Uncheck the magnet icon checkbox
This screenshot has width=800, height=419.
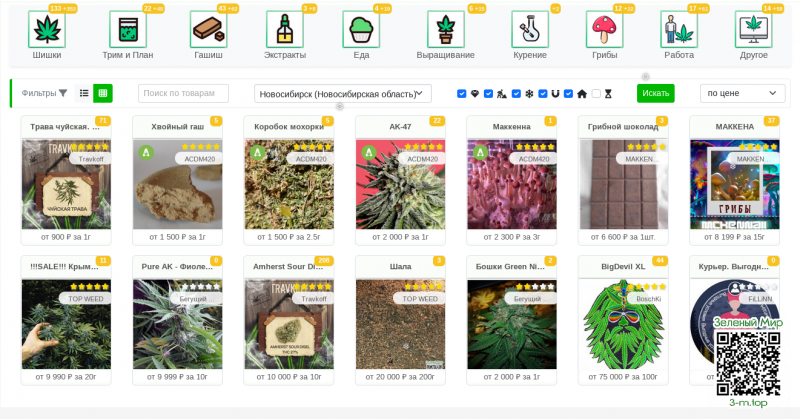click(x=543, y=94)
